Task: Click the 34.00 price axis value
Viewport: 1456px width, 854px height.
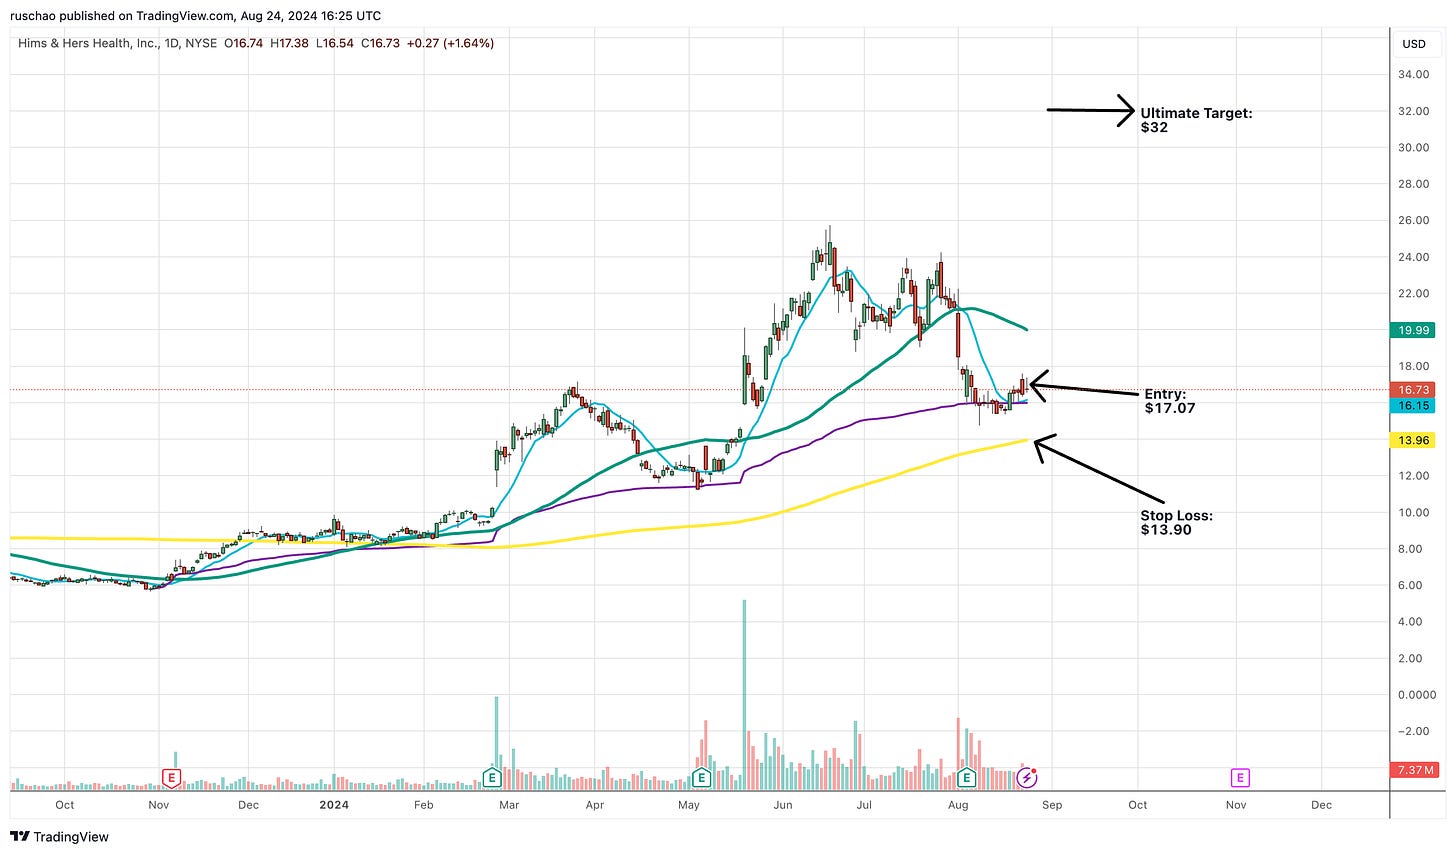Action: tap(1413, 75)
